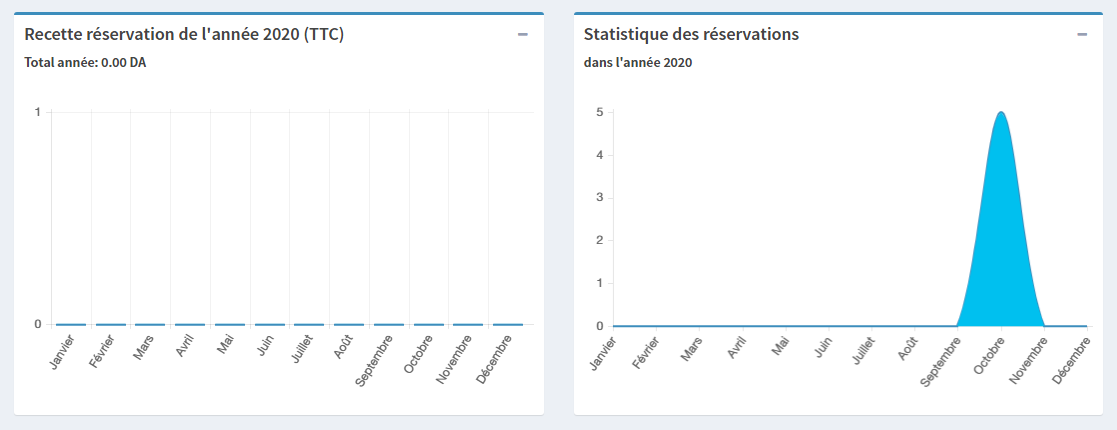Screen dimensions: 1117x430
Task: Collapse the Recette réservation 2020 panel
Action: pos(522,34)
